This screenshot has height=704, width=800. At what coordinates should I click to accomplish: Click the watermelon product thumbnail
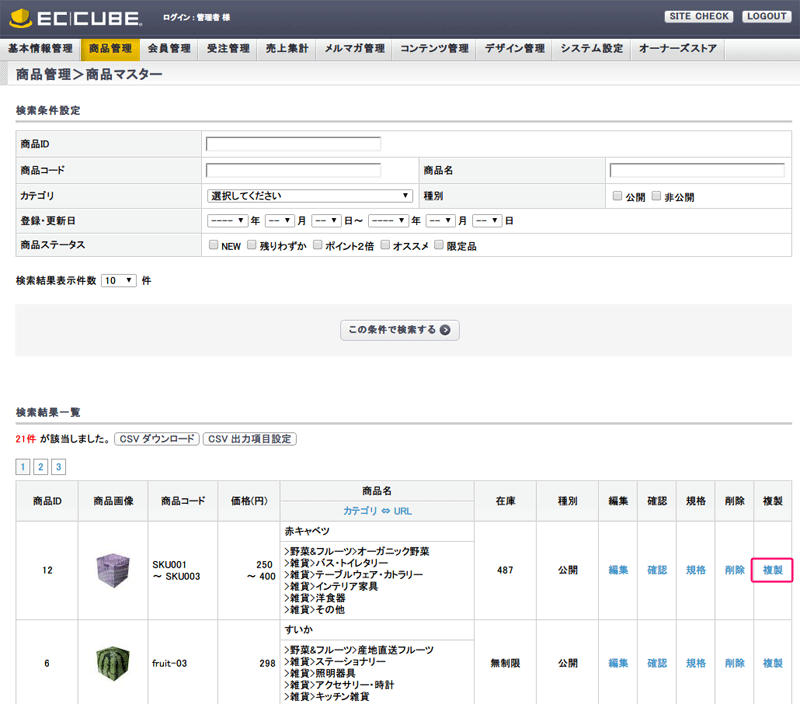[x=113, y=663]
